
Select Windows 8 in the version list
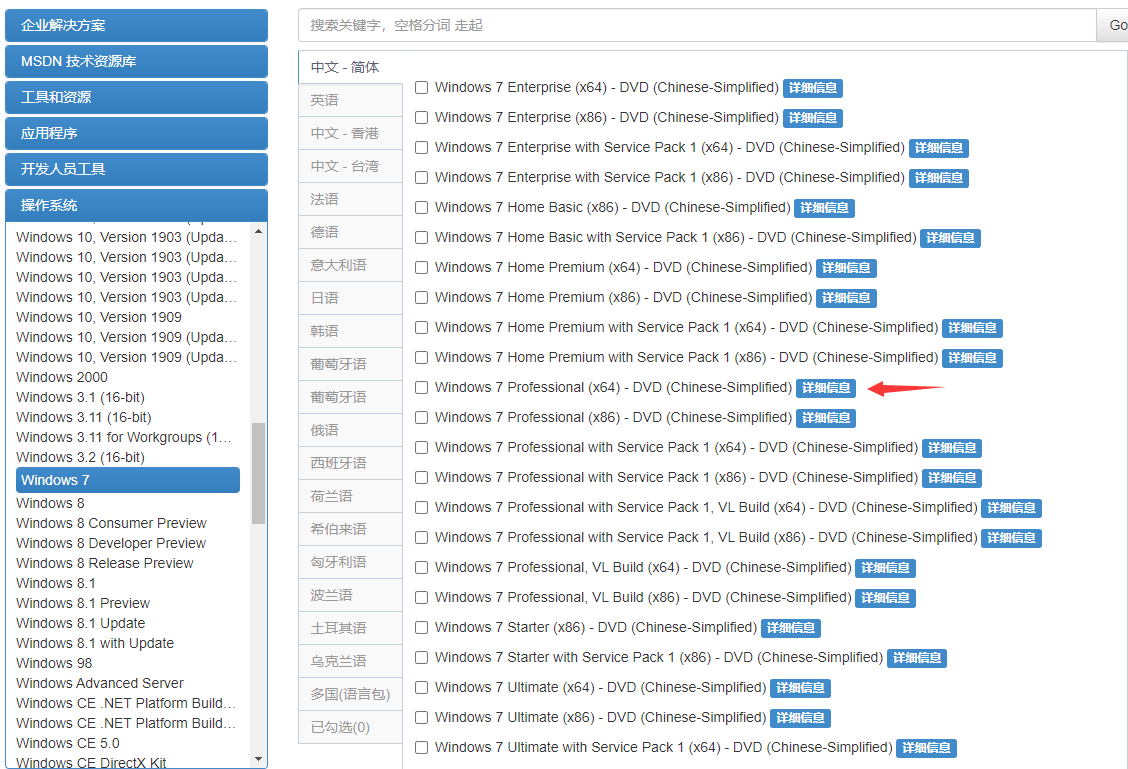(50, 503)
